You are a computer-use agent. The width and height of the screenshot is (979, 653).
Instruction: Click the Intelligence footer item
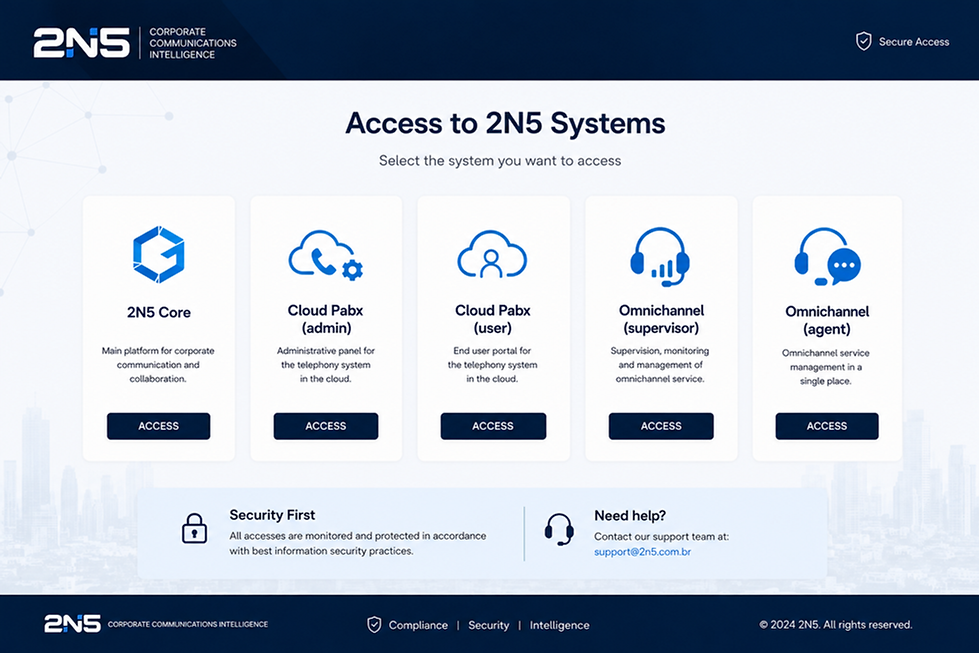pyautogui.click(x=559, y=625)
